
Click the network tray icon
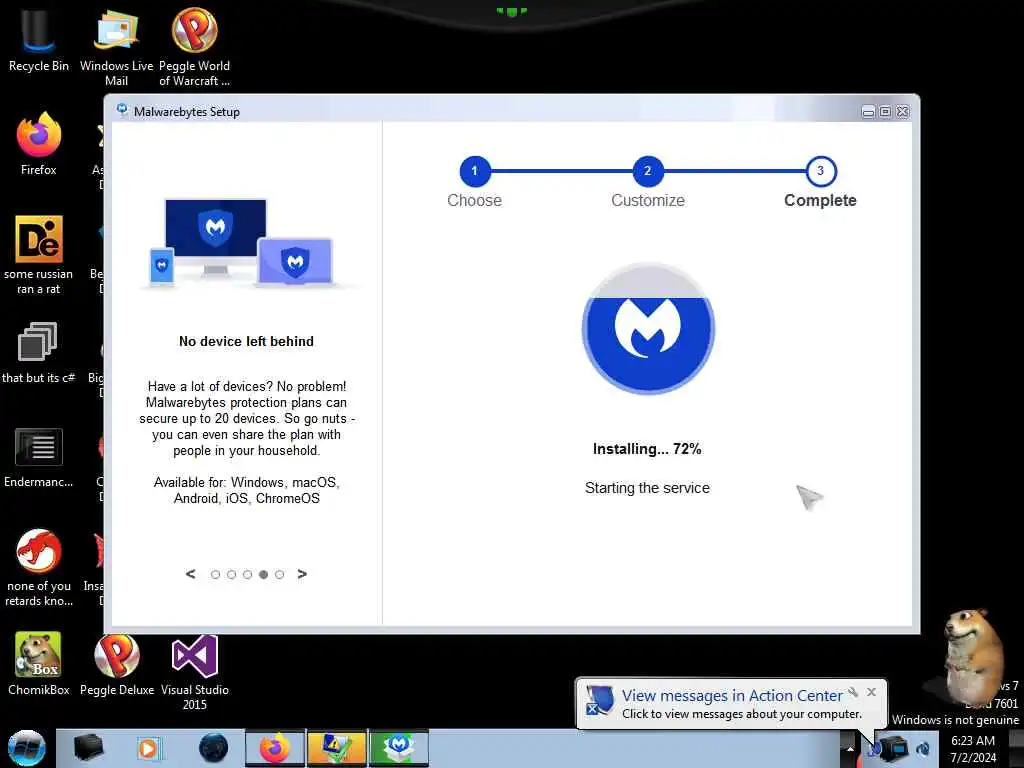(x=895, y=749)
